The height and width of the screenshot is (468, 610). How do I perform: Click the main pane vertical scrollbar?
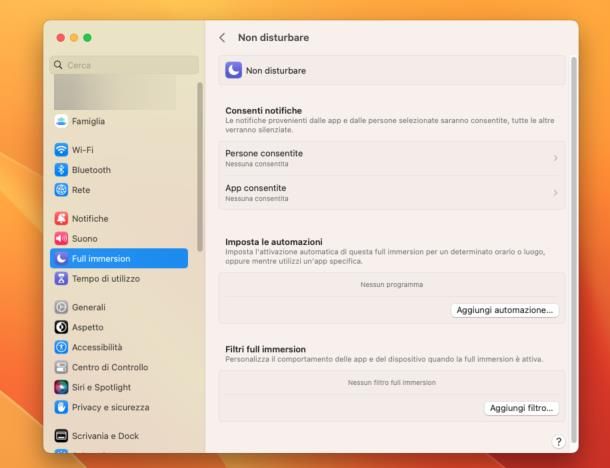[x=573, y=249]
